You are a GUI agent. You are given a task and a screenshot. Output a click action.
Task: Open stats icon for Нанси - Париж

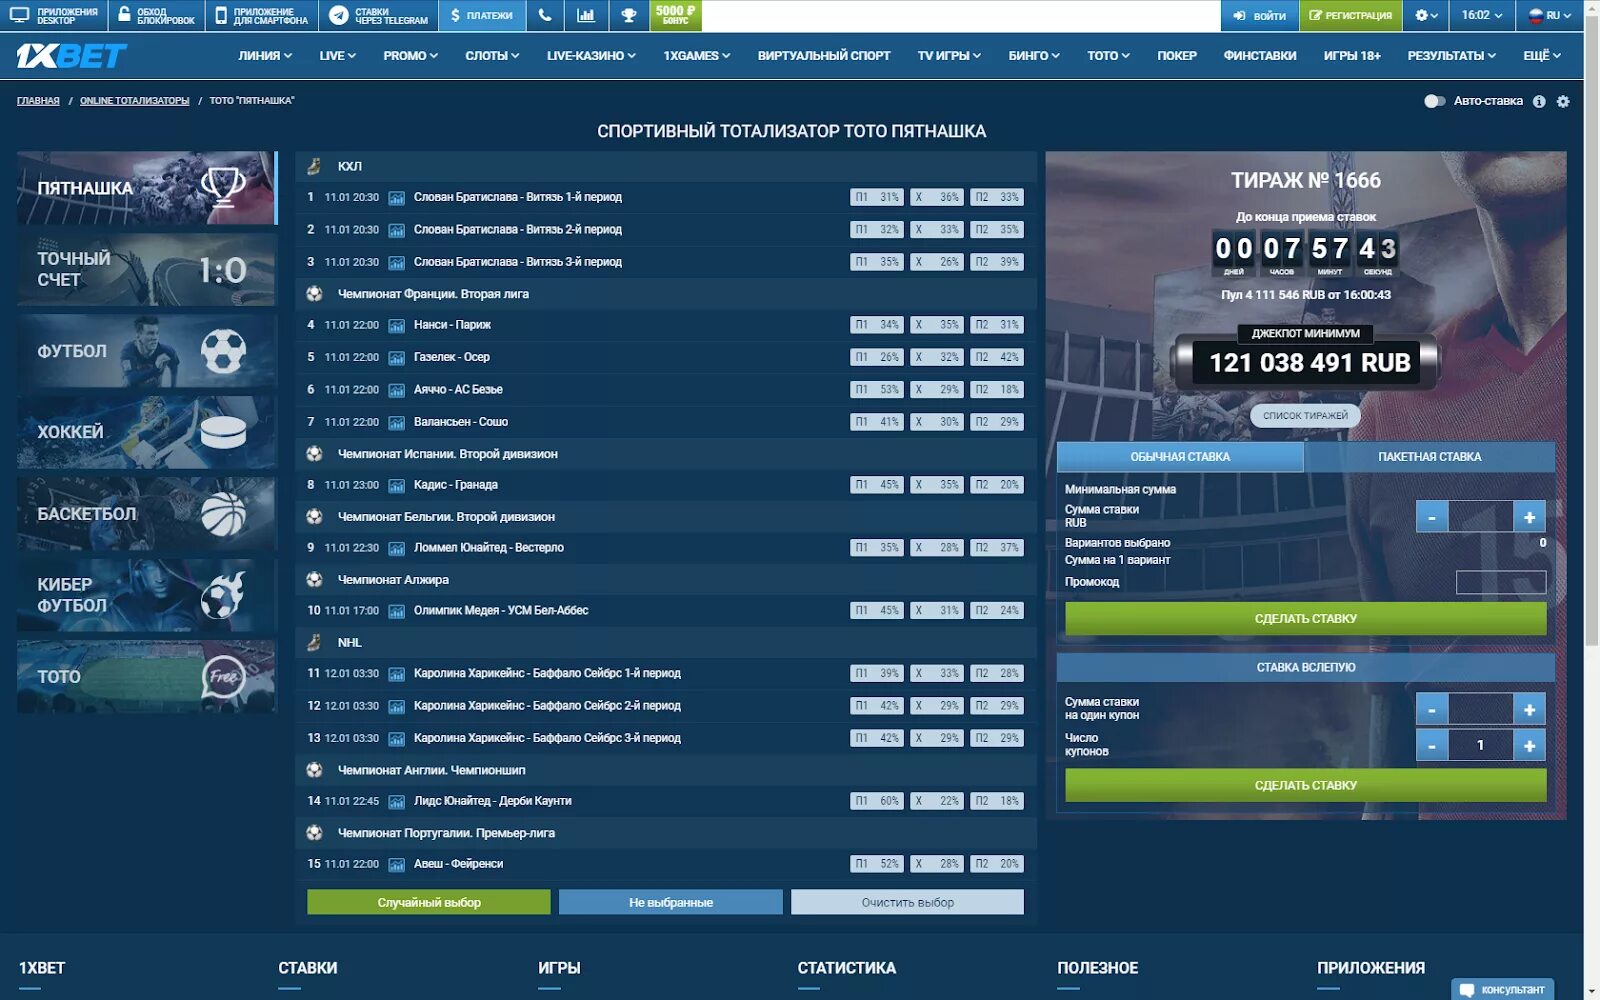tap(396, 325)
